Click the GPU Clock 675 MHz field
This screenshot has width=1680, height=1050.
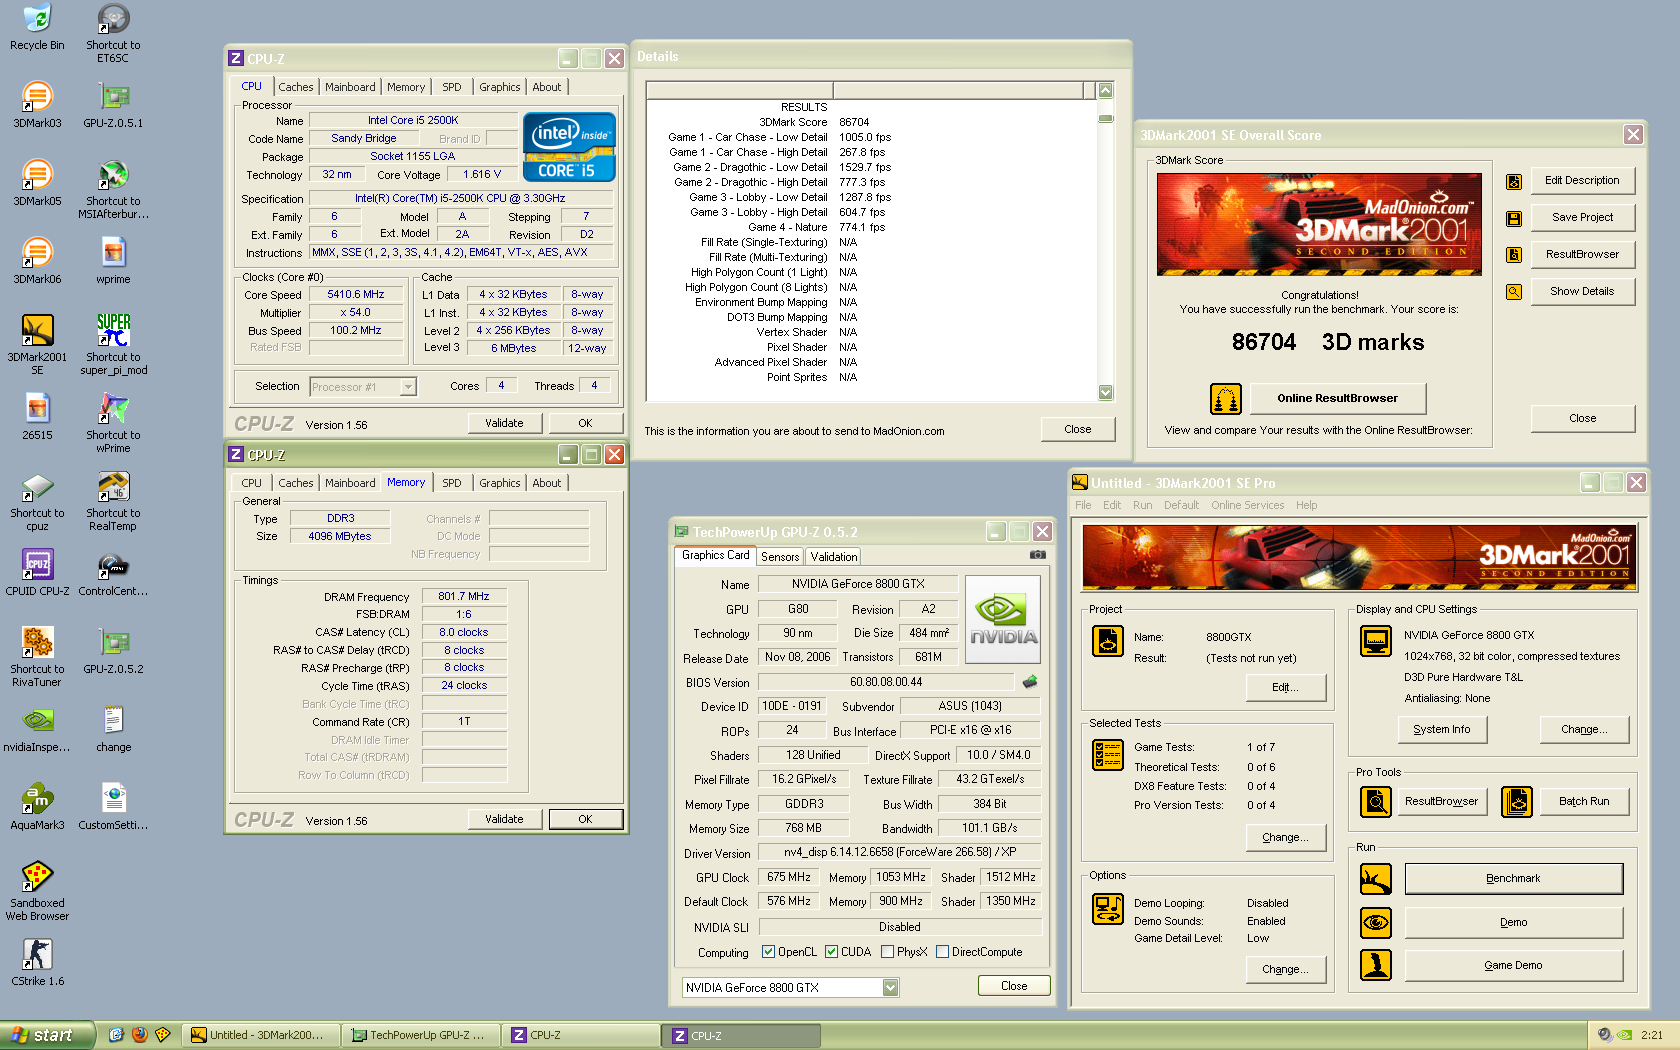(x=788, y=878)
